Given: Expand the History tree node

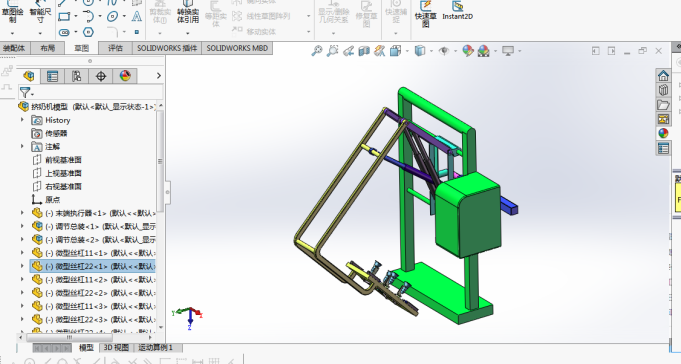Looking at the screenshot, I should [x=23, y=120].
